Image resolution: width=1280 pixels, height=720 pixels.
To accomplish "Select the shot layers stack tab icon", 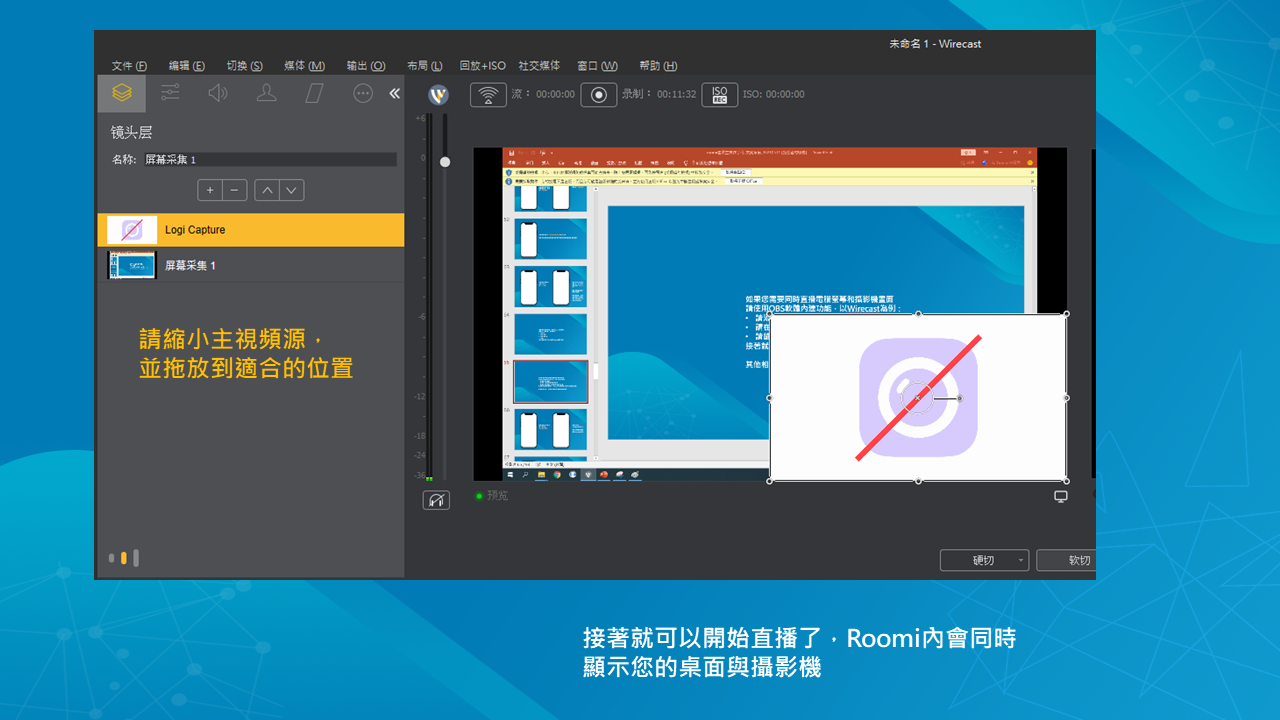I will 122,93.
